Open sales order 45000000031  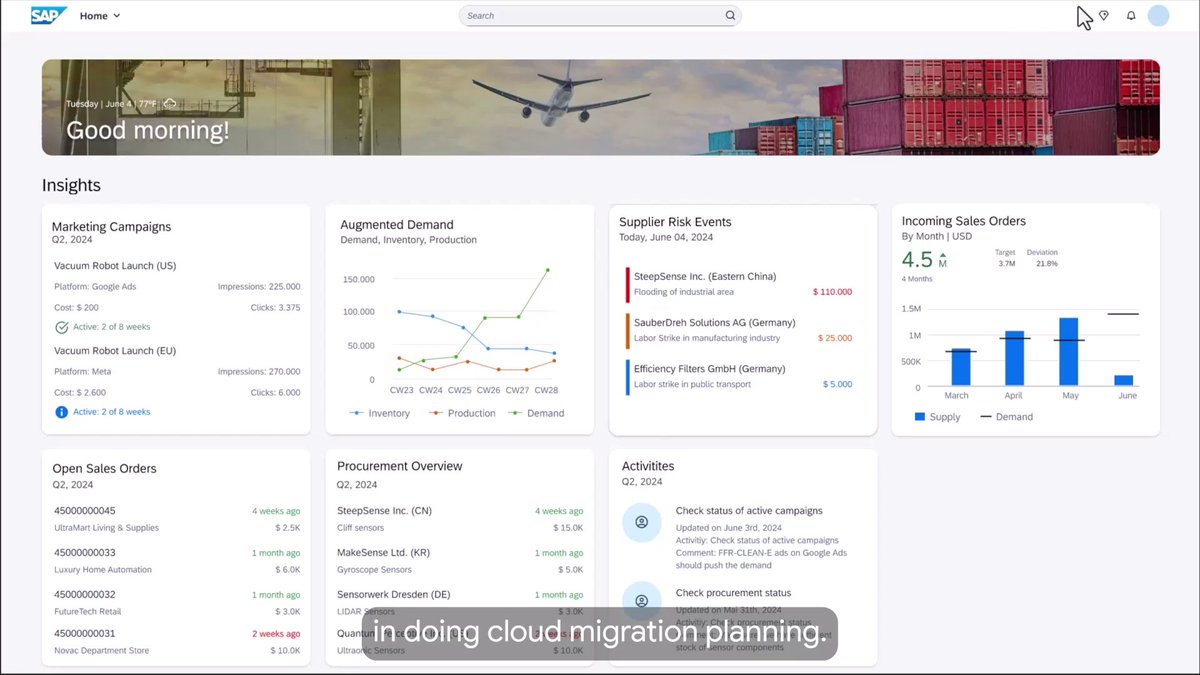(x=85, y=633)
